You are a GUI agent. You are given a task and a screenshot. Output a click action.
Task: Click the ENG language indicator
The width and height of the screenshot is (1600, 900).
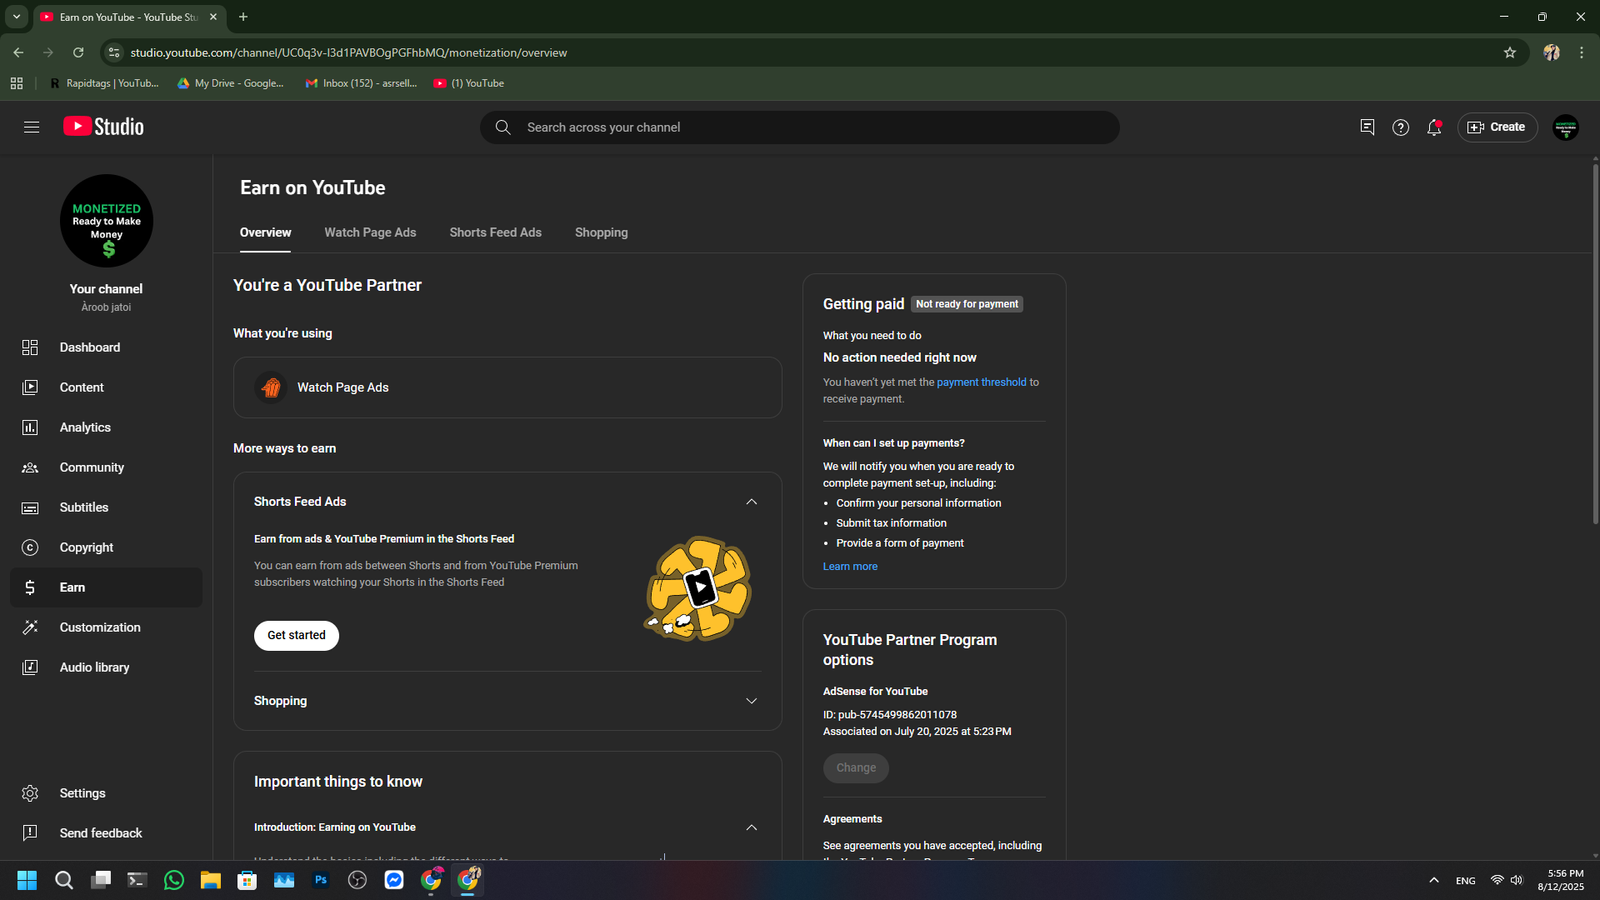click(1465, 880)
